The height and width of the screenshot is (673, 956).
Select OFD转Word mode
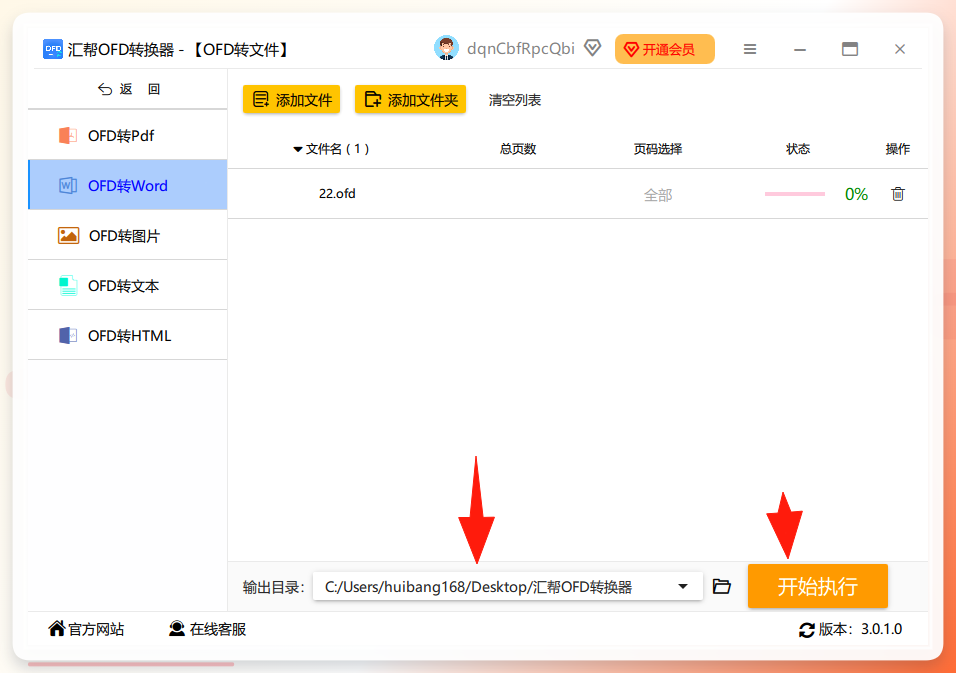(x=127, y=185)
